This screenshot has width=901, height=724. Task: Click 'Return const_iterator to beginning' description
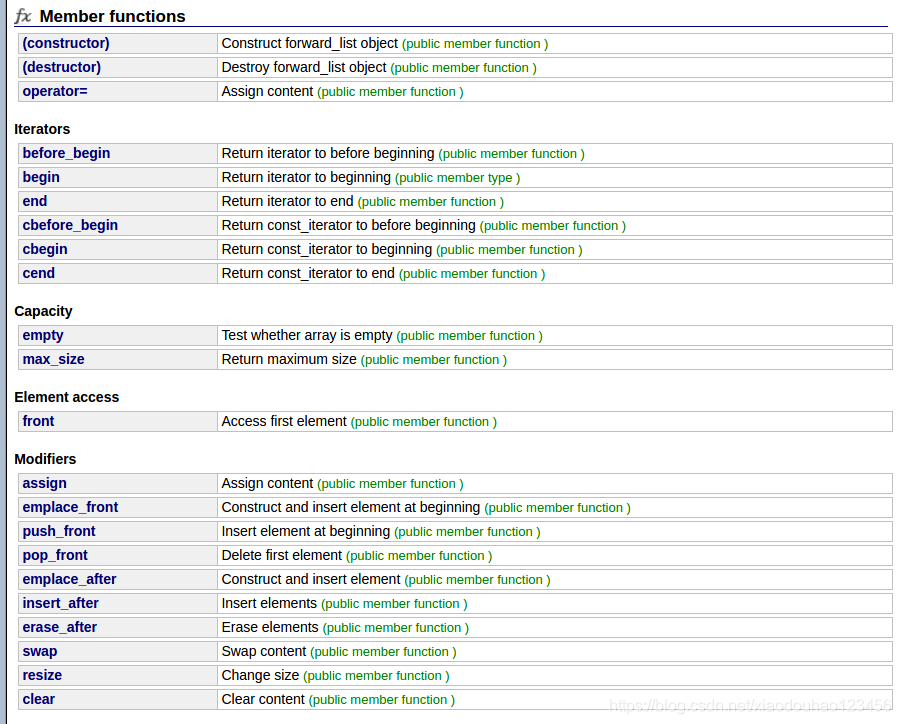click(327, 249)
